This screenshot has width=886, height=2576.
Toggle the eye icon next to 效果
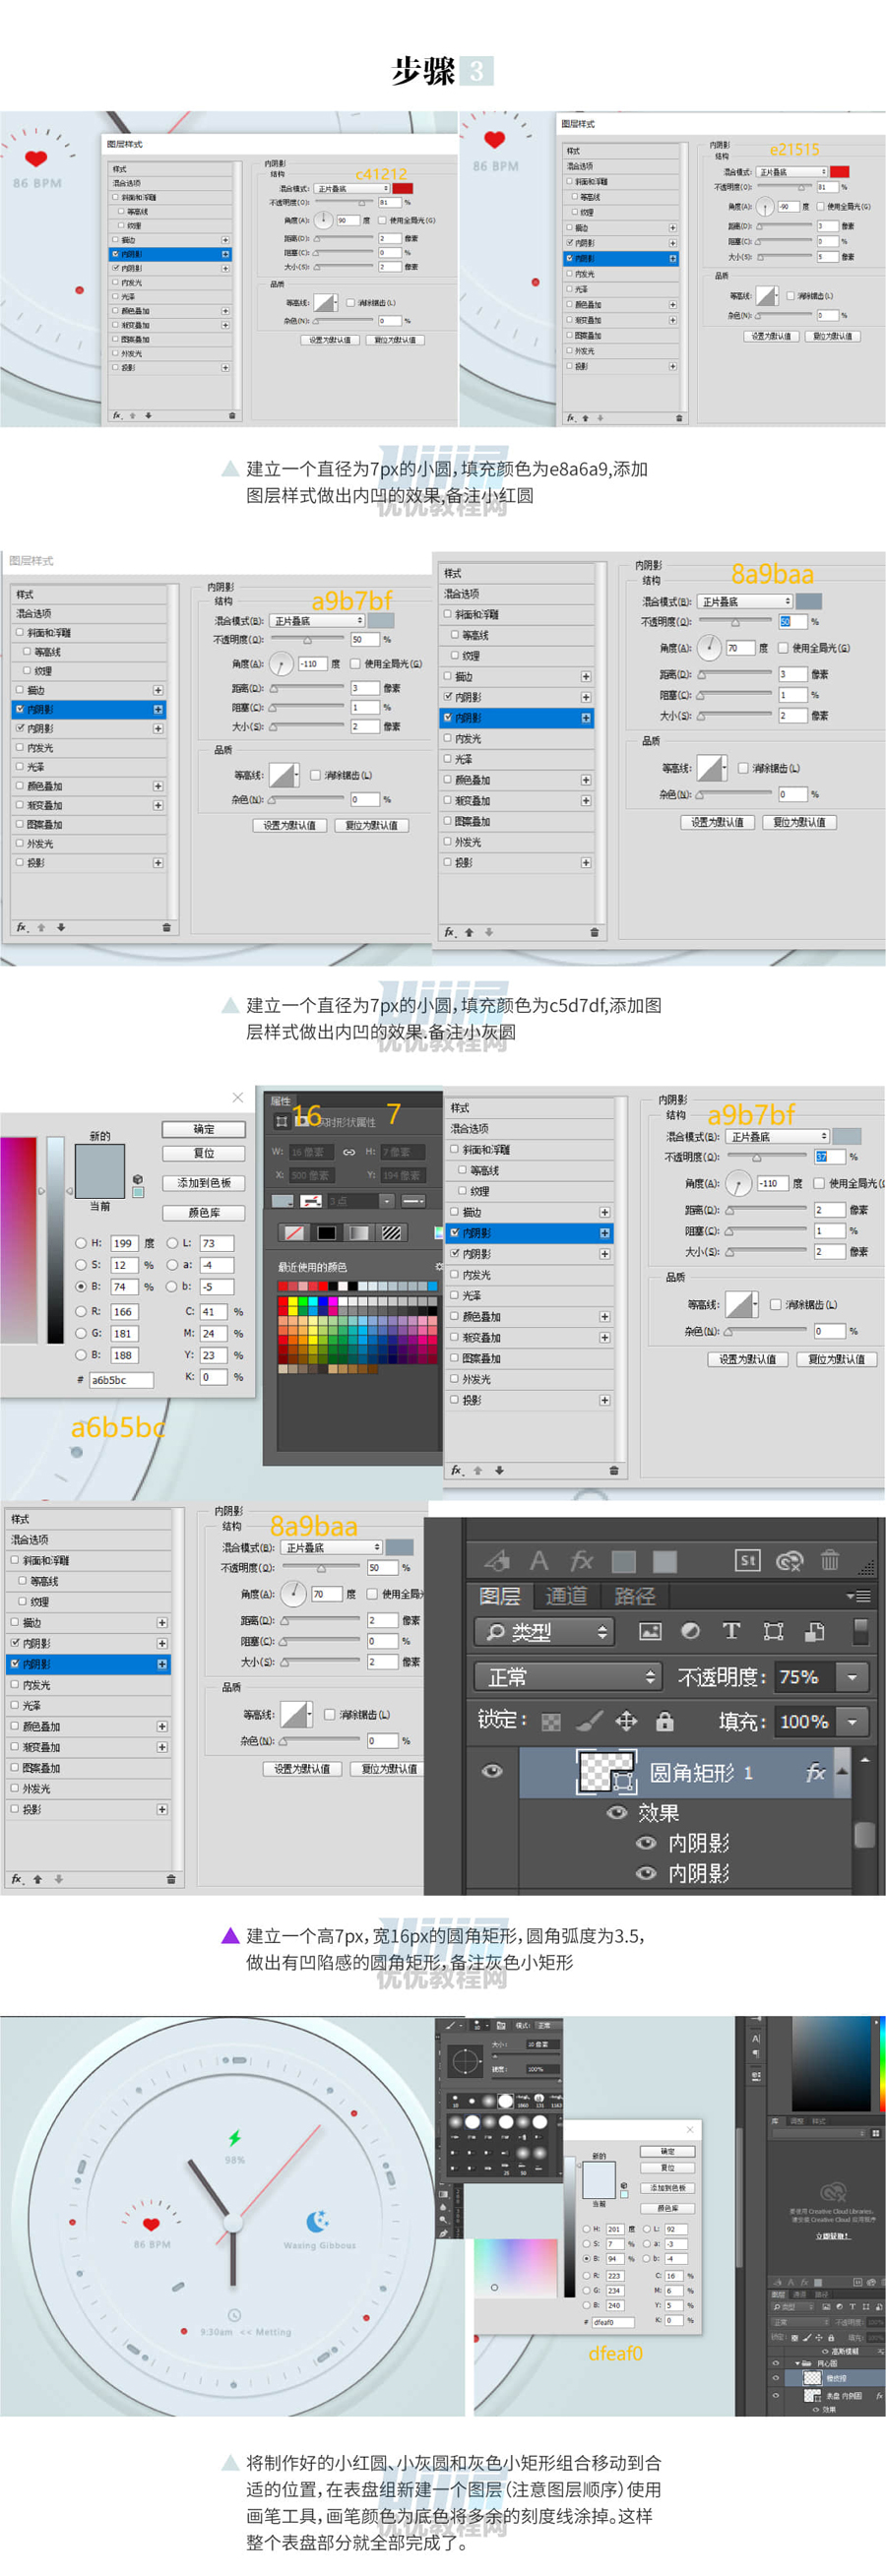(x=618, y=1812)
